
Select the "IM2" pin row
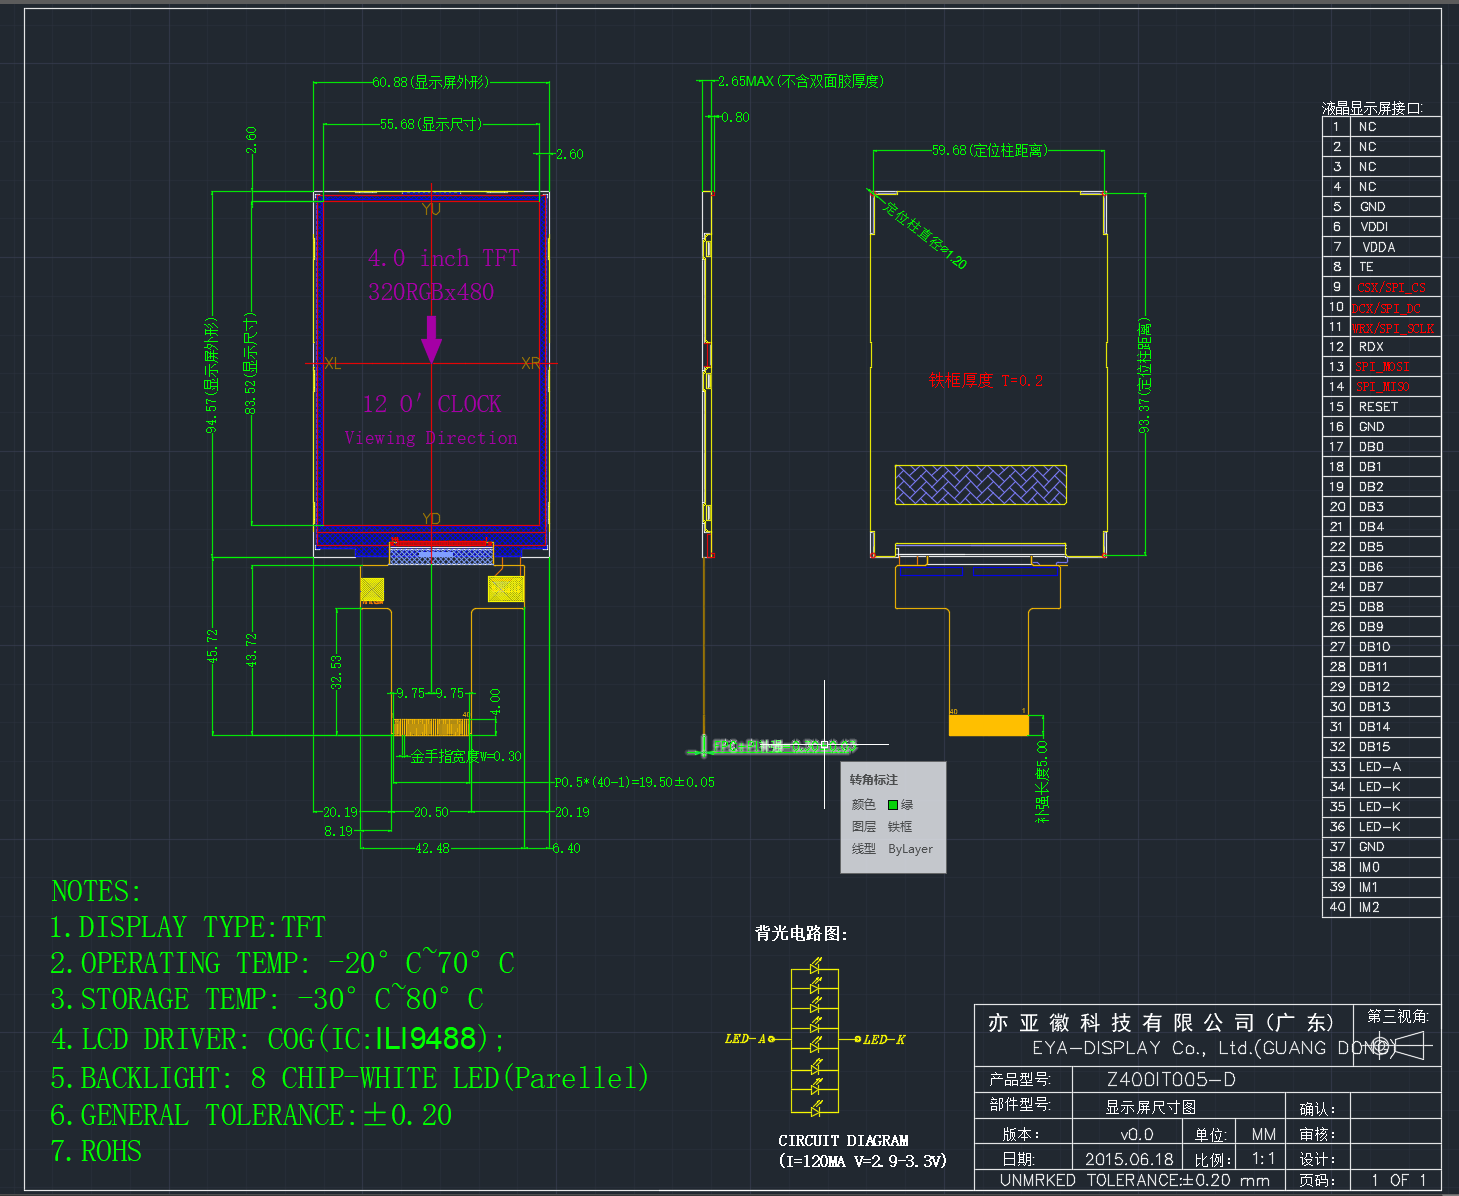tap(1381, 907)
